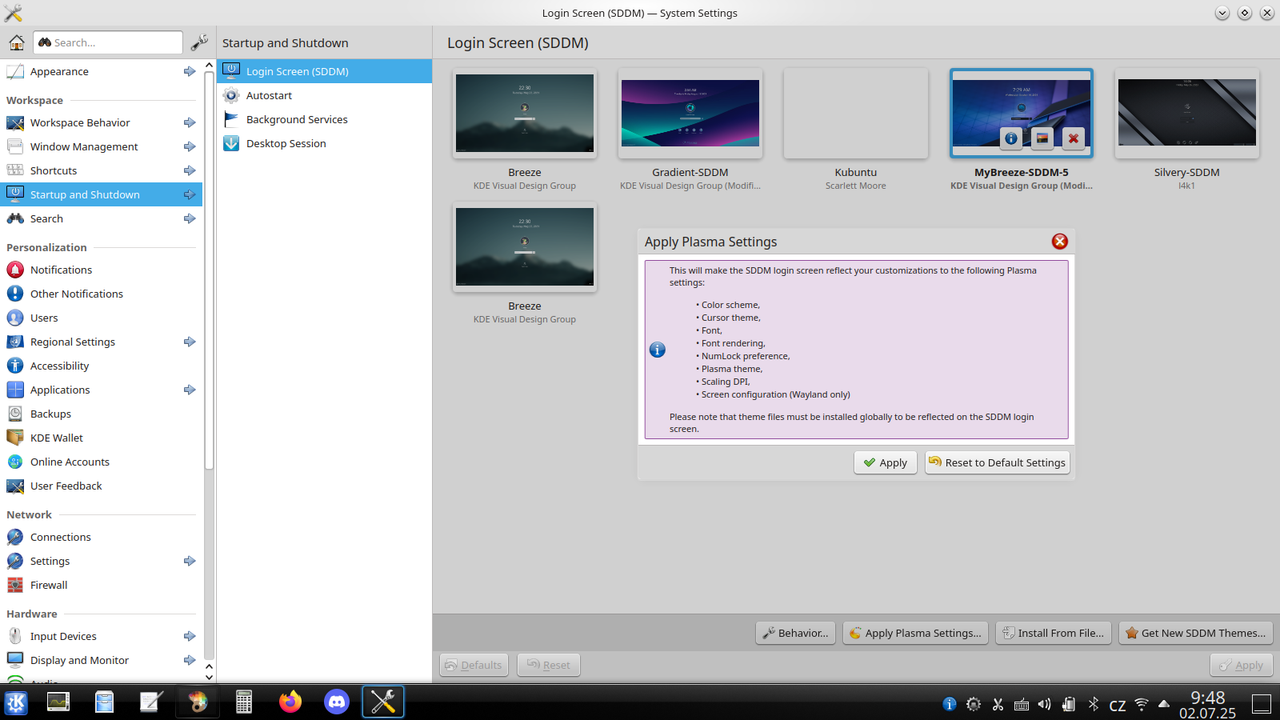Open Connections under Network
Image resolution: width=1280 pixels, height=720 pixels.
coord(101,536)
